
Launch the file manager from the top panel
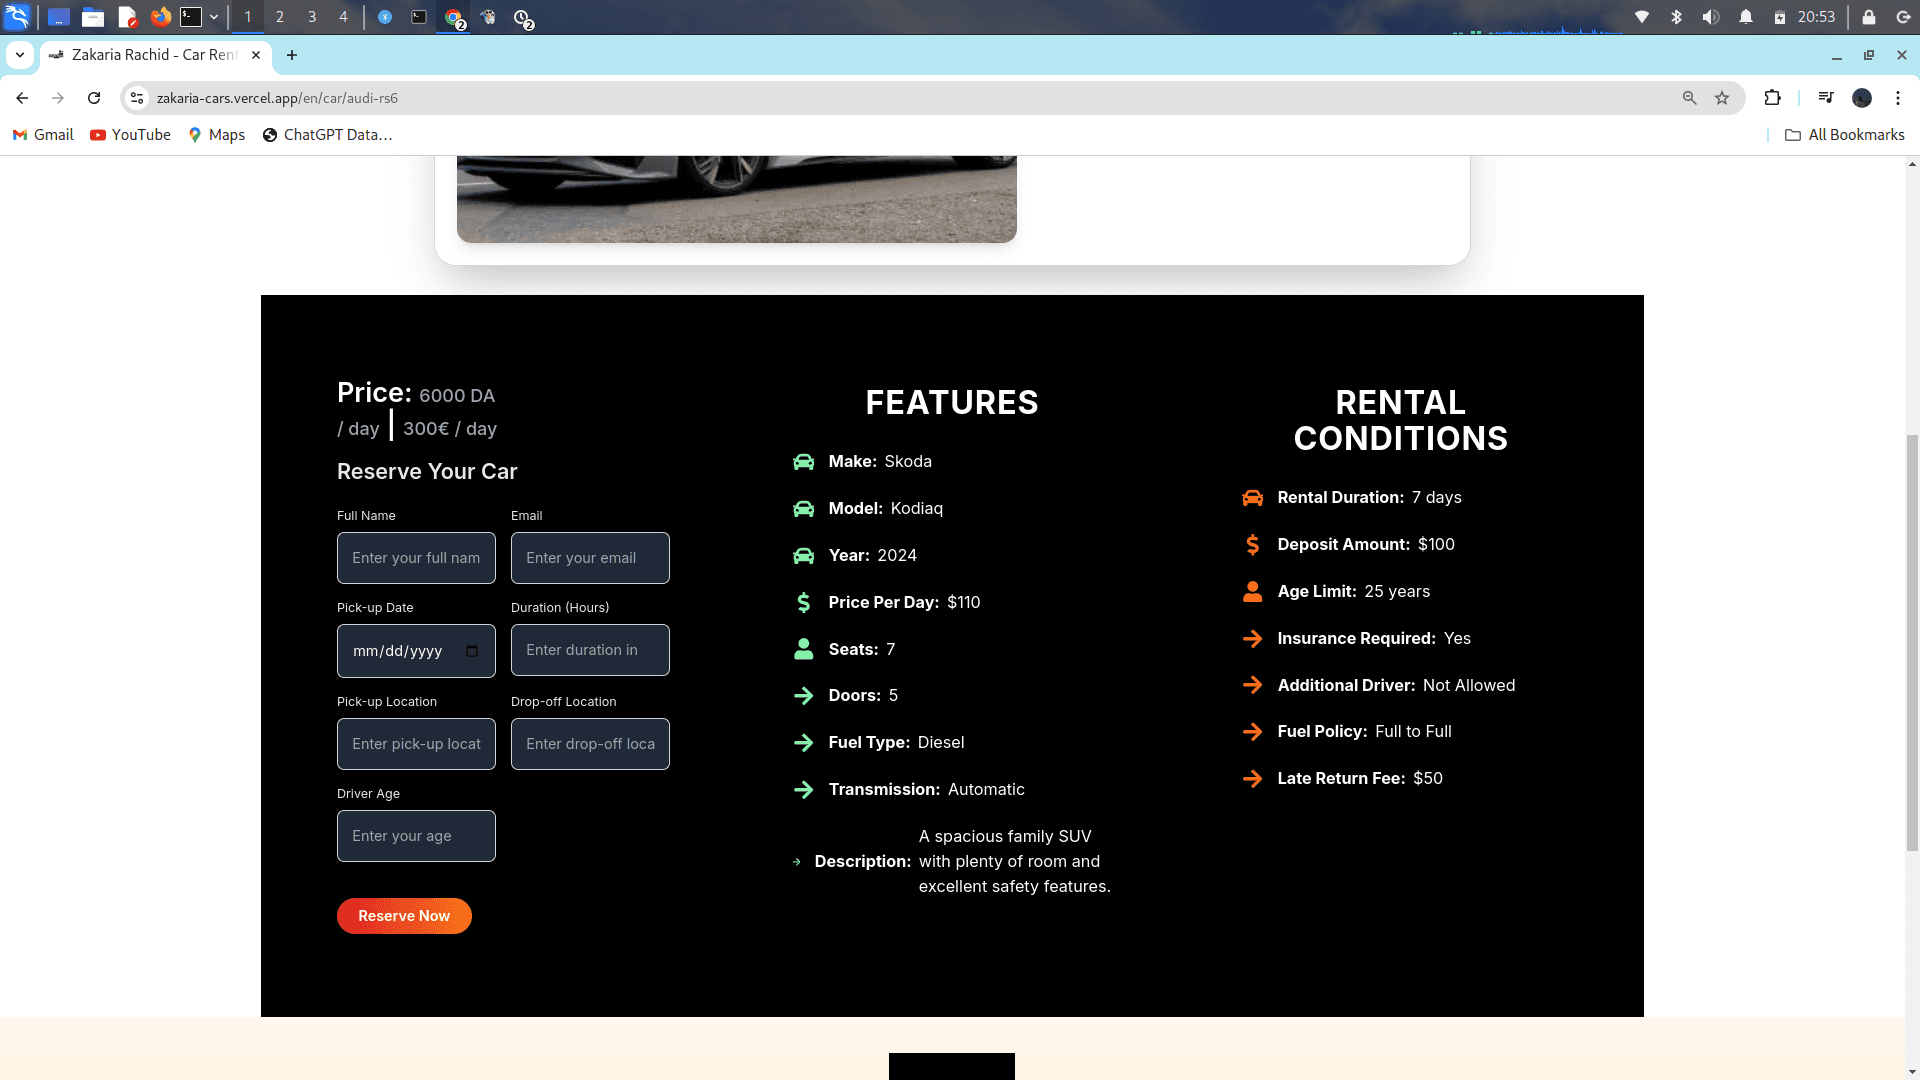tap(93, 17)
